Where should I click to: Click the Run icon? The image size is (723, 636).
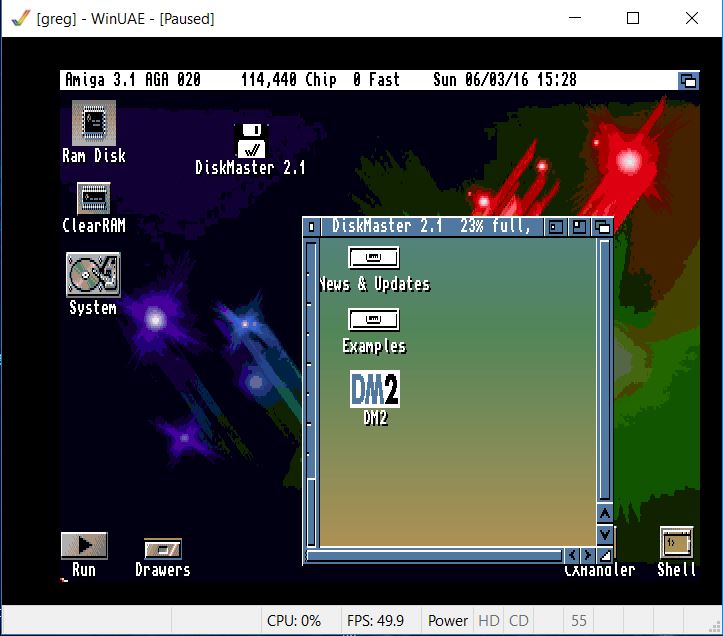84,545
